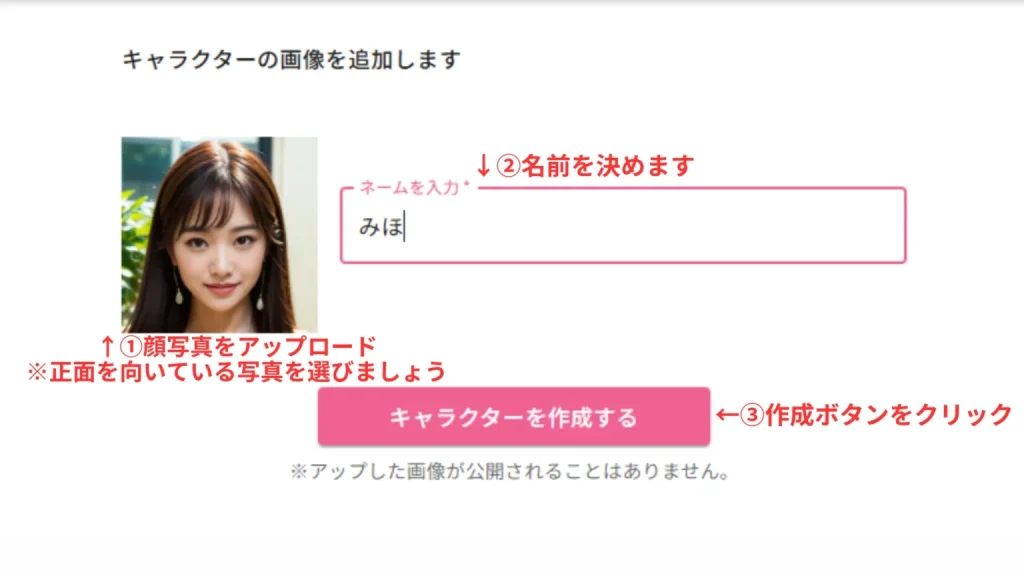Click the ※ mark before アップした画像
Viewport: 1024px width, 576px height.
point(299,472)
